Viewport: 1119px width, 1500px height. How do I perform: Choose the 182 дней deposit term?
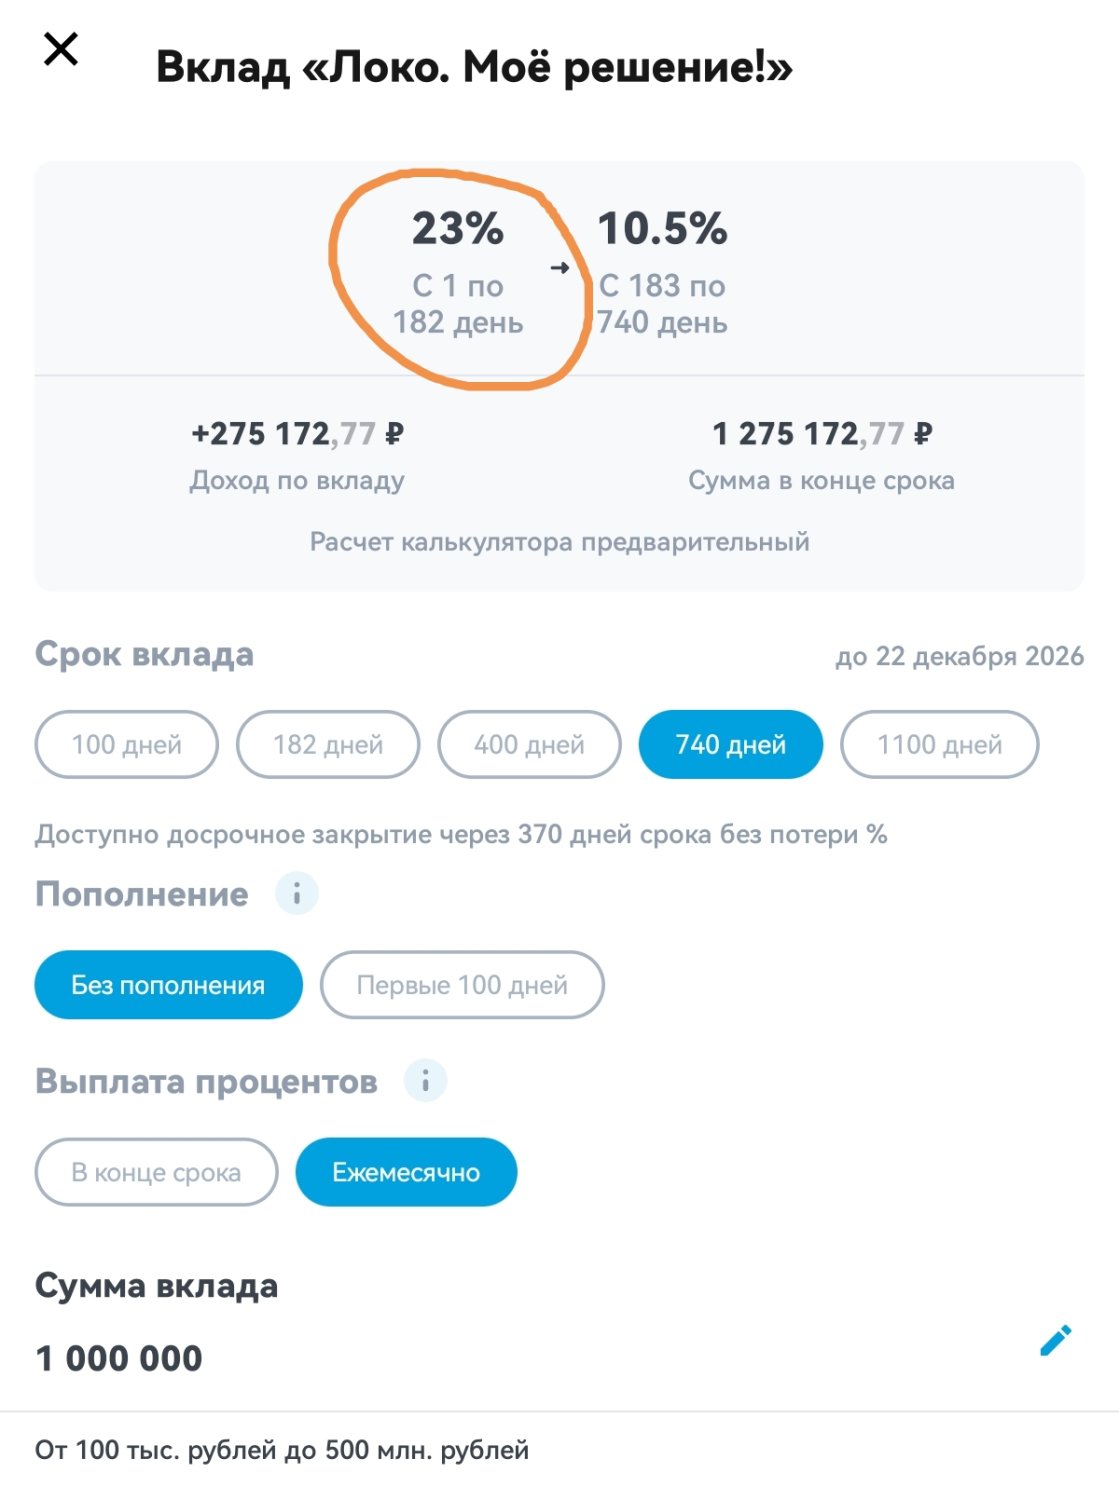pyautogui.click(x=328, y=745)
